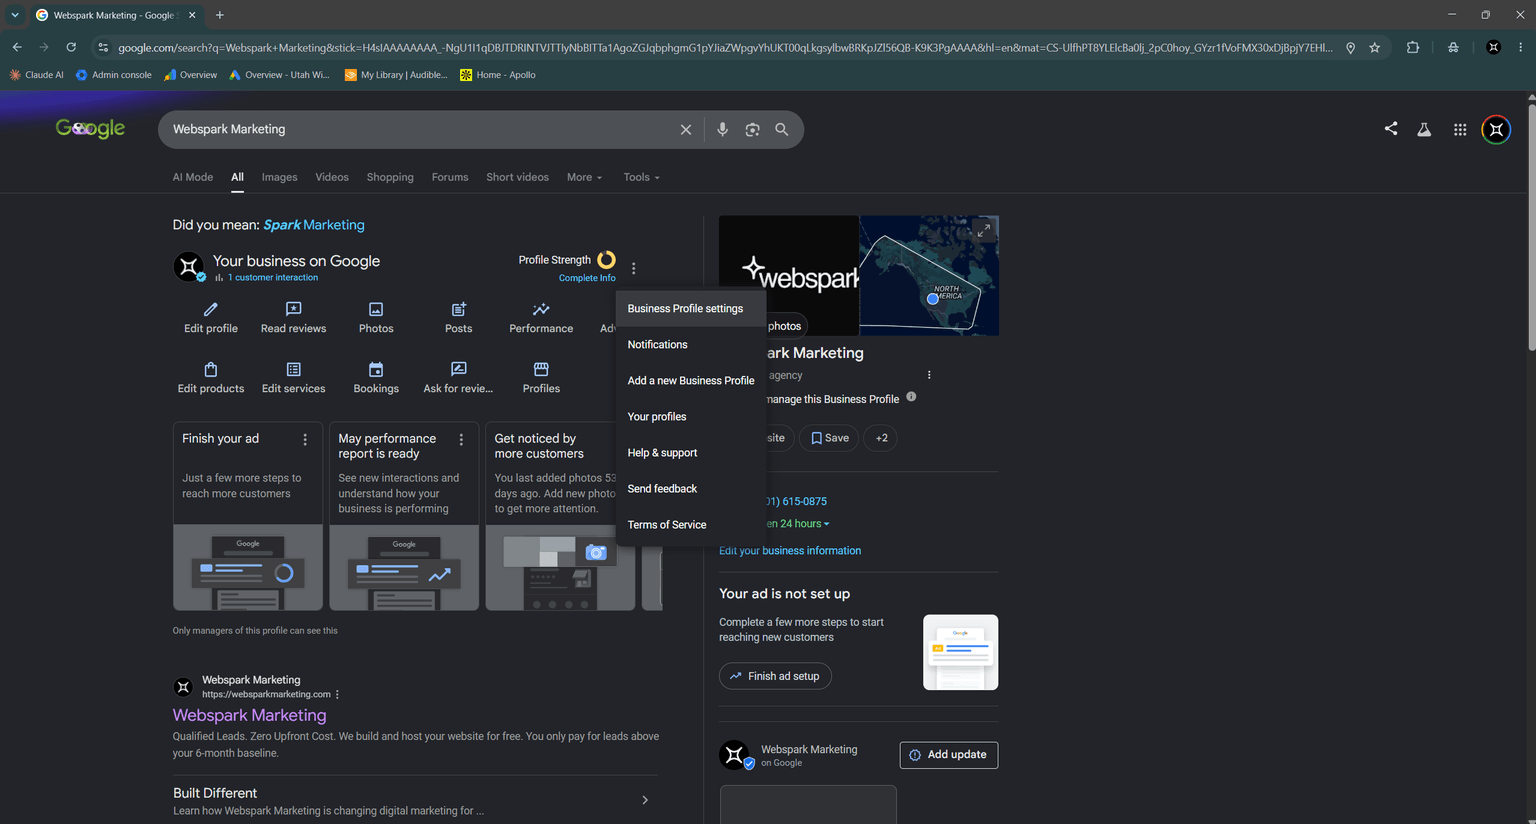Click the Add update button

click(x=949, y=755)
